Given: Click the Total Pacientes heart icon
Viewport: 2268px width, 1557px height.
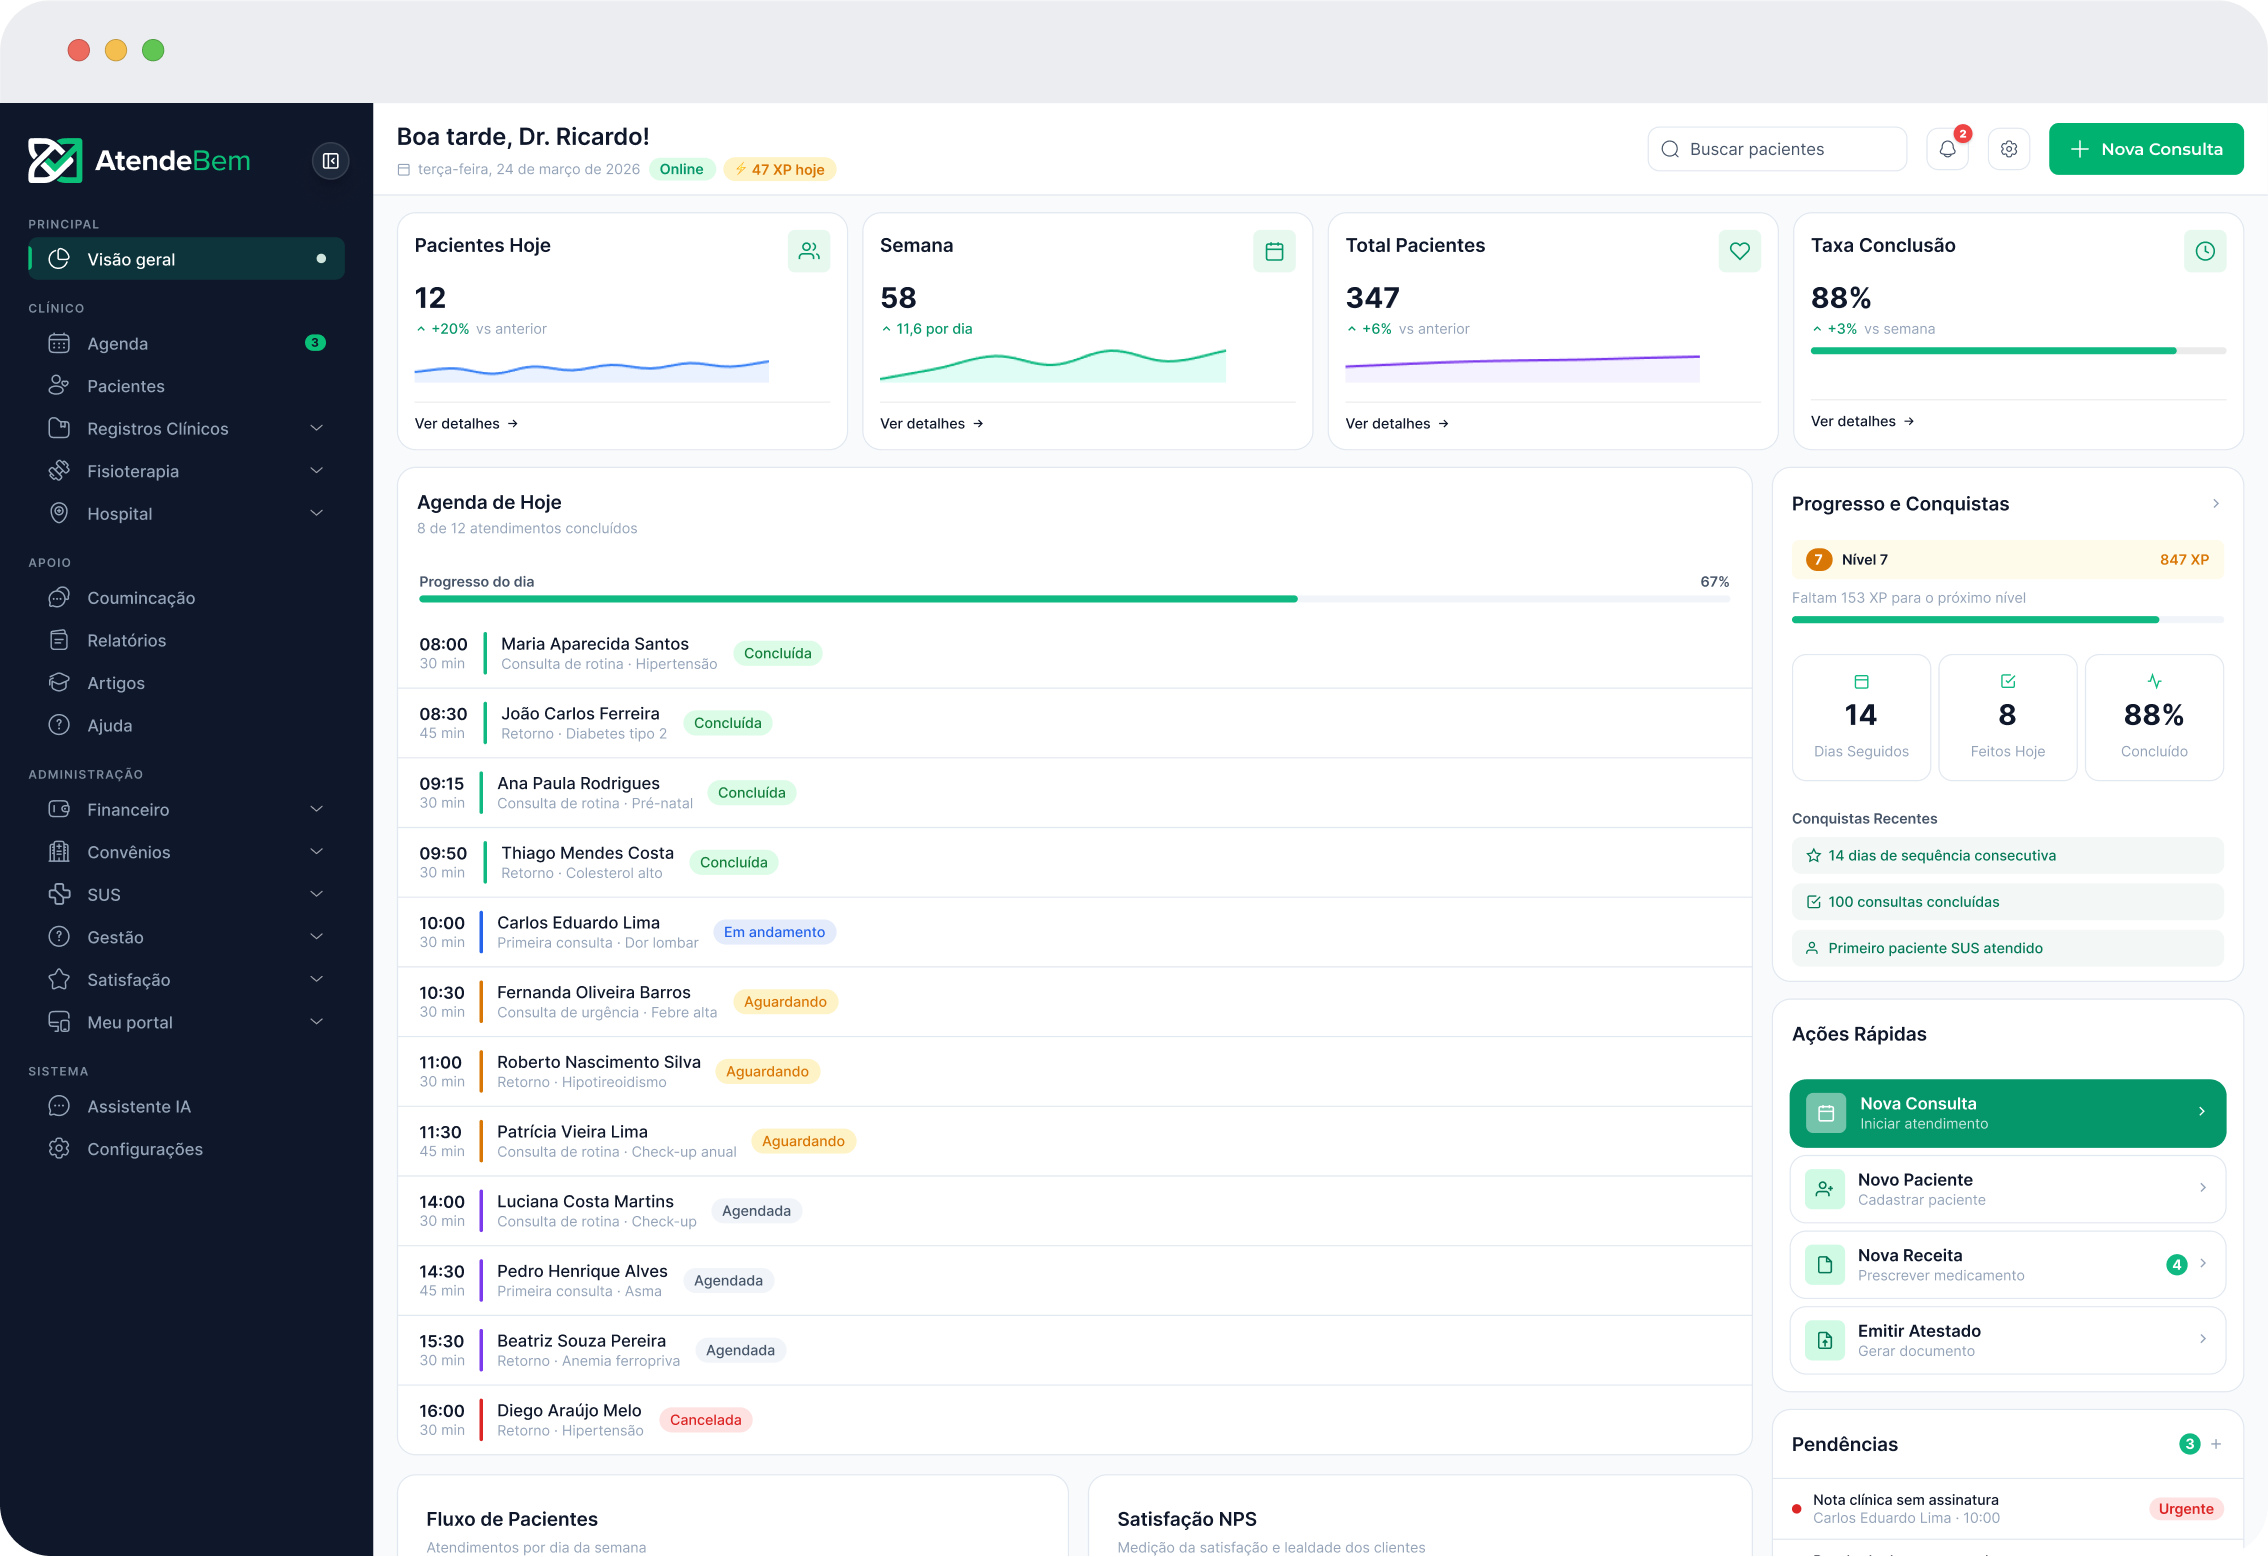Looking at the screenshot, I should [1740, 251].
